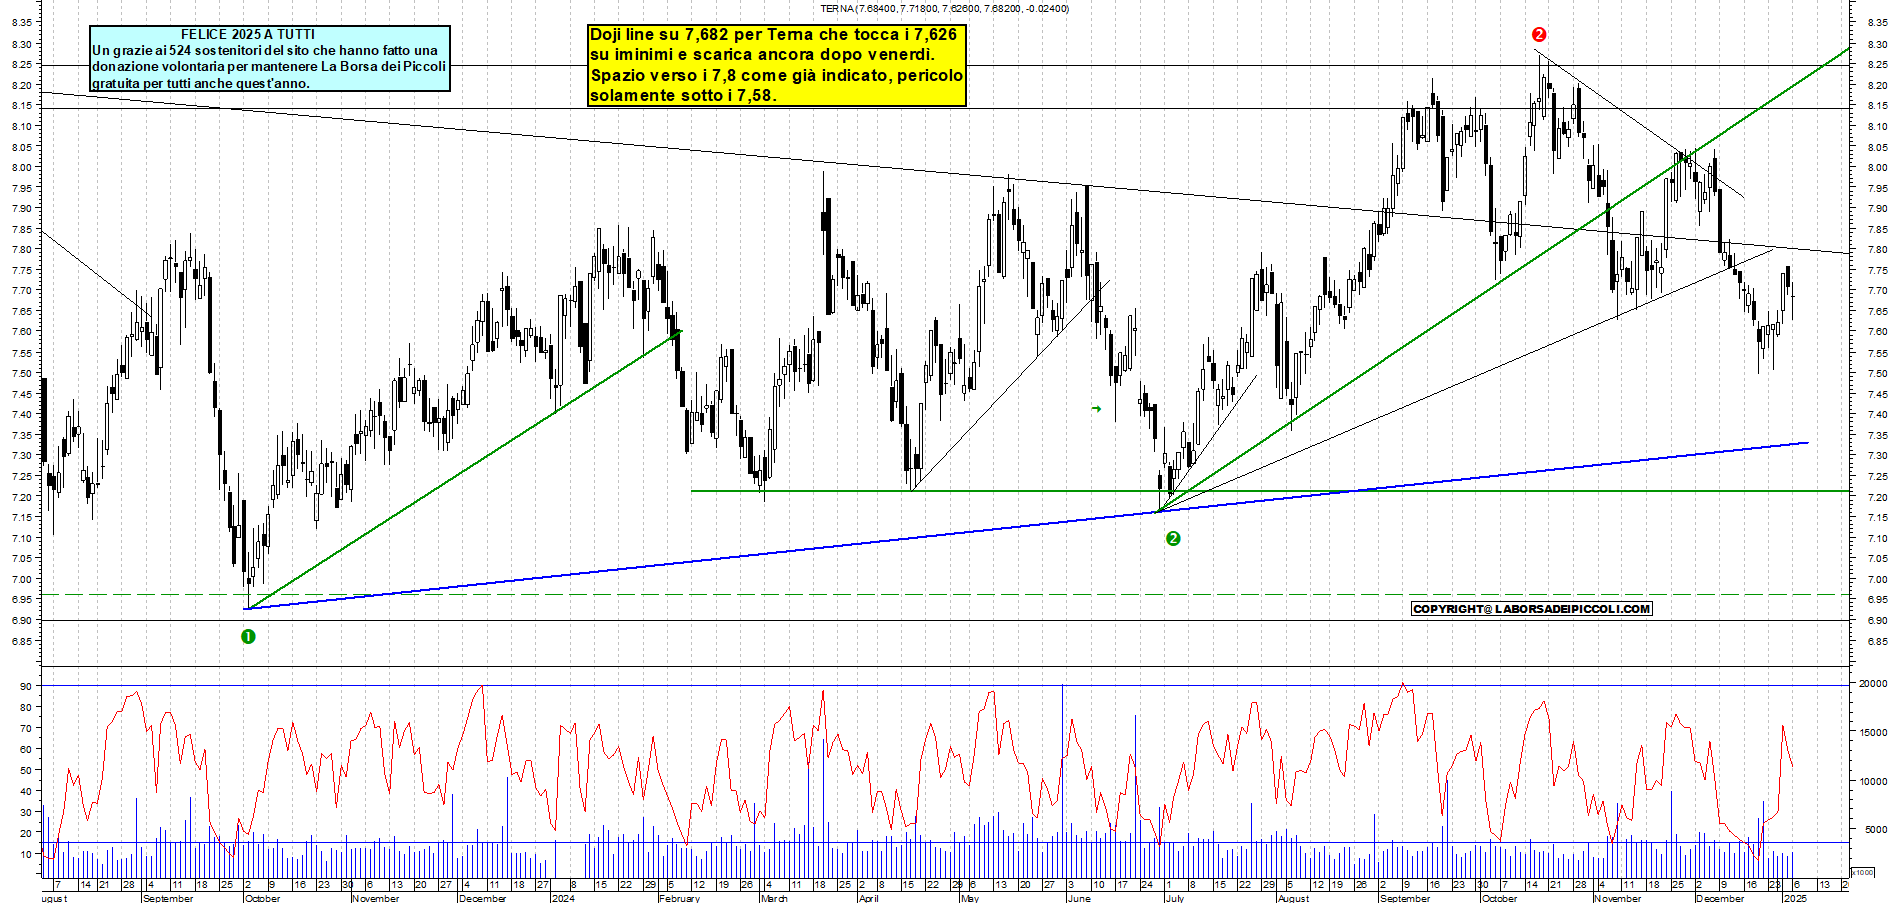Screen dimensions: 1890x903
Task: Click the TERNA chart title with price values
Action: tap(944, 9)
